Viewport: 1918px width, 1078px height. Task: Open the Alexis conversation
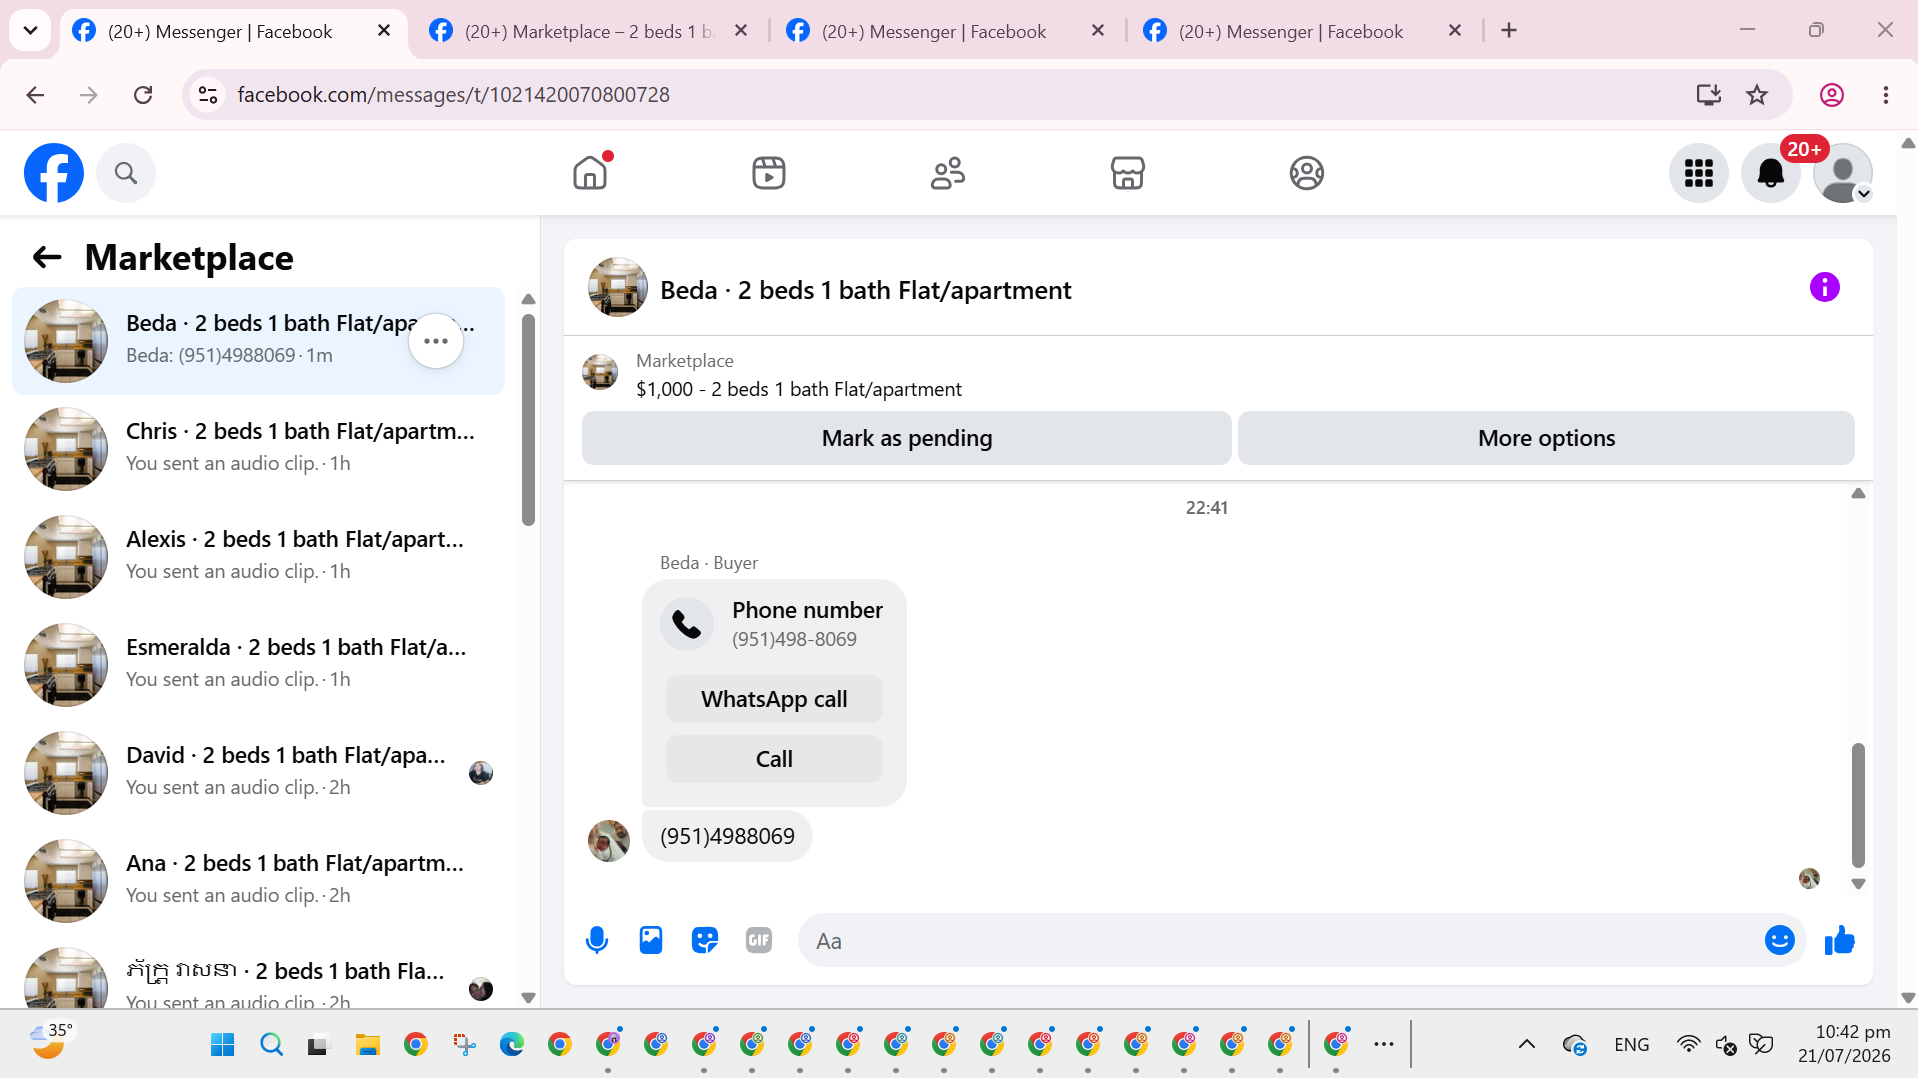[x=258, y=557]
